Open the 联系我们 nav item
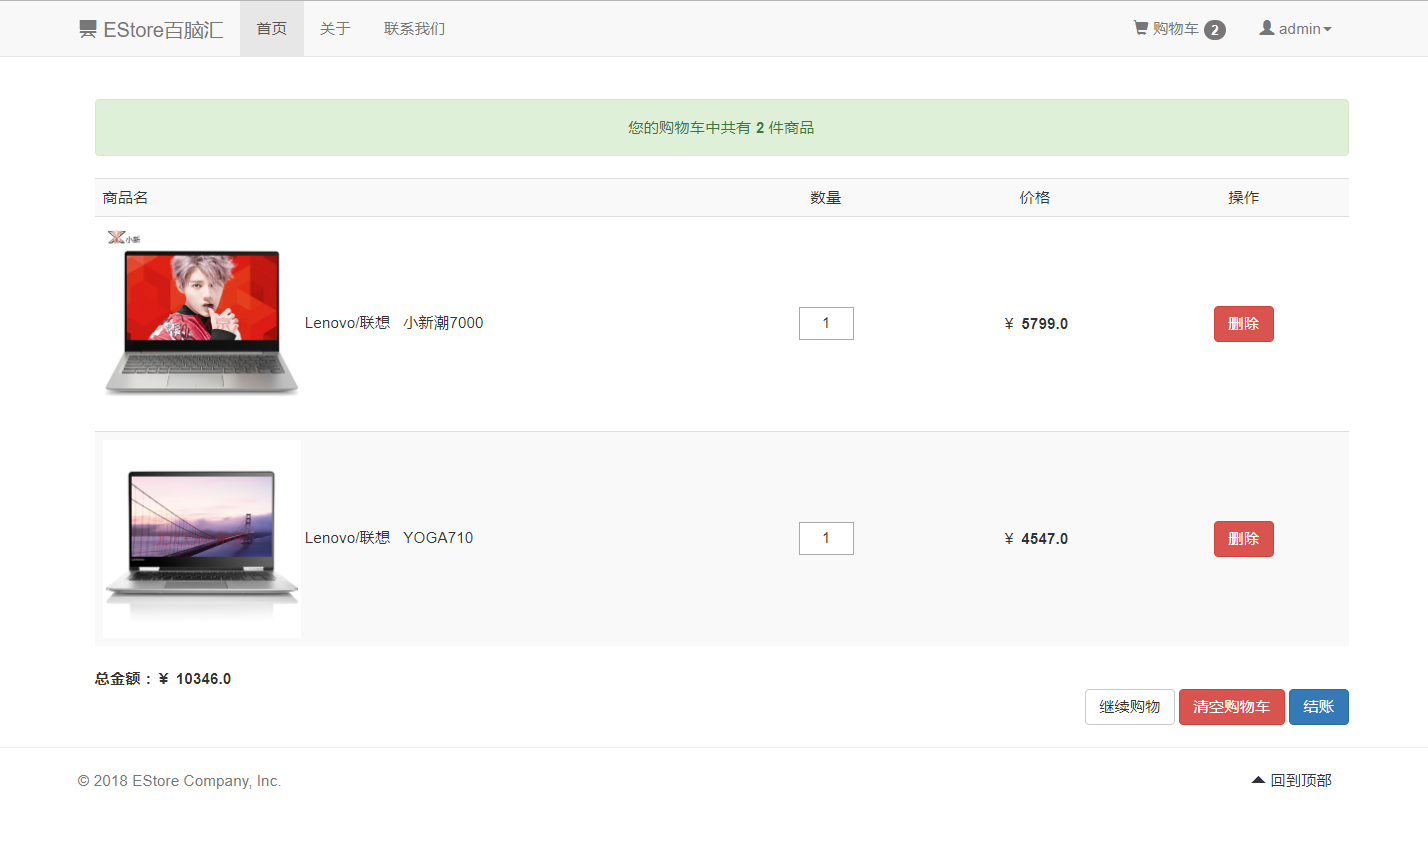This screenshot has width=1428, height=851. tap(415, 28)
